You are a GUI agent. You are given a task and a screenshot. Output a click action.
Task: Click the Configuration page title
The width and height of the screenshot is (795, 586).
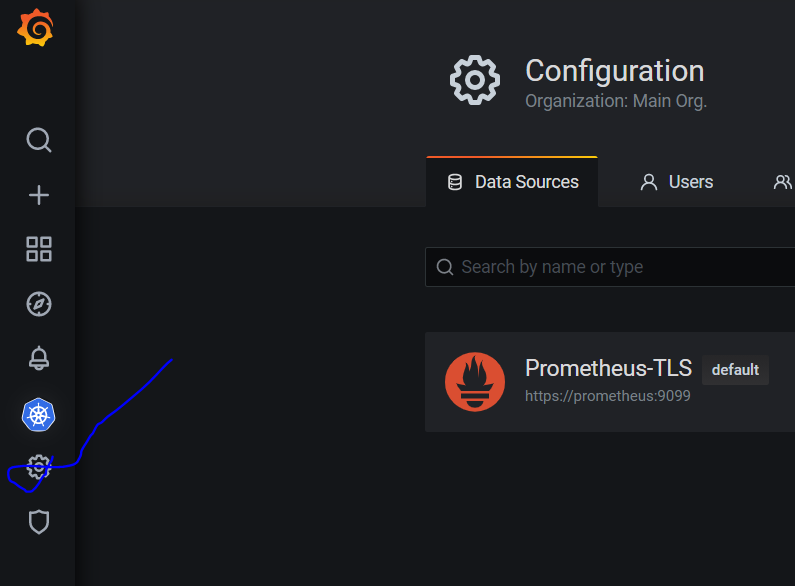[x=615, y=71]
